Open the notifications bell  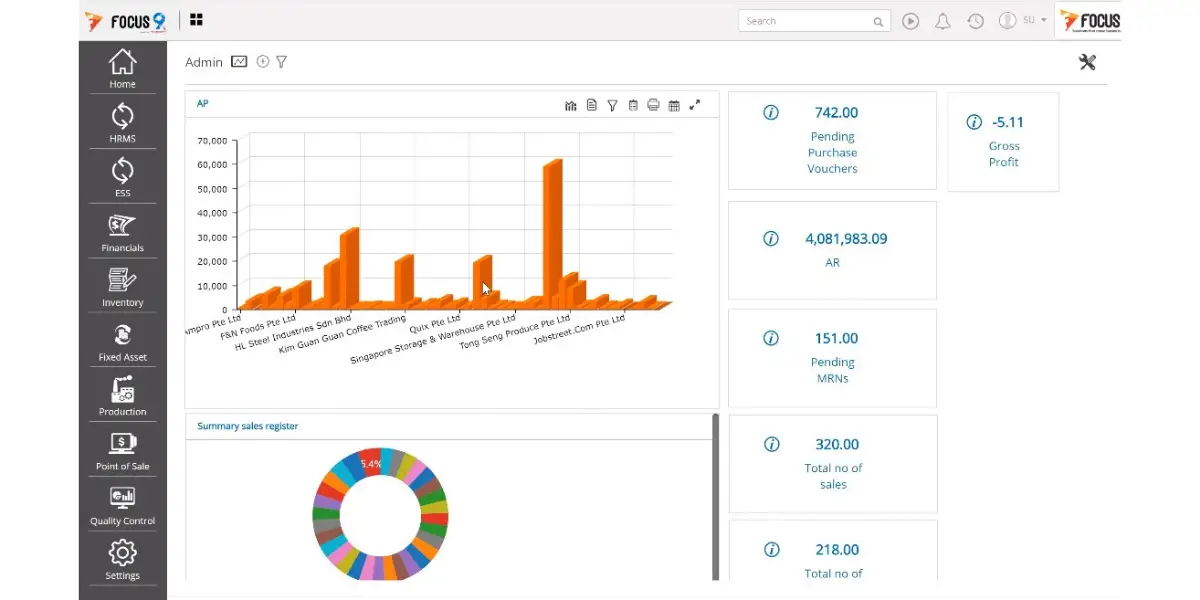pos(942,21)
